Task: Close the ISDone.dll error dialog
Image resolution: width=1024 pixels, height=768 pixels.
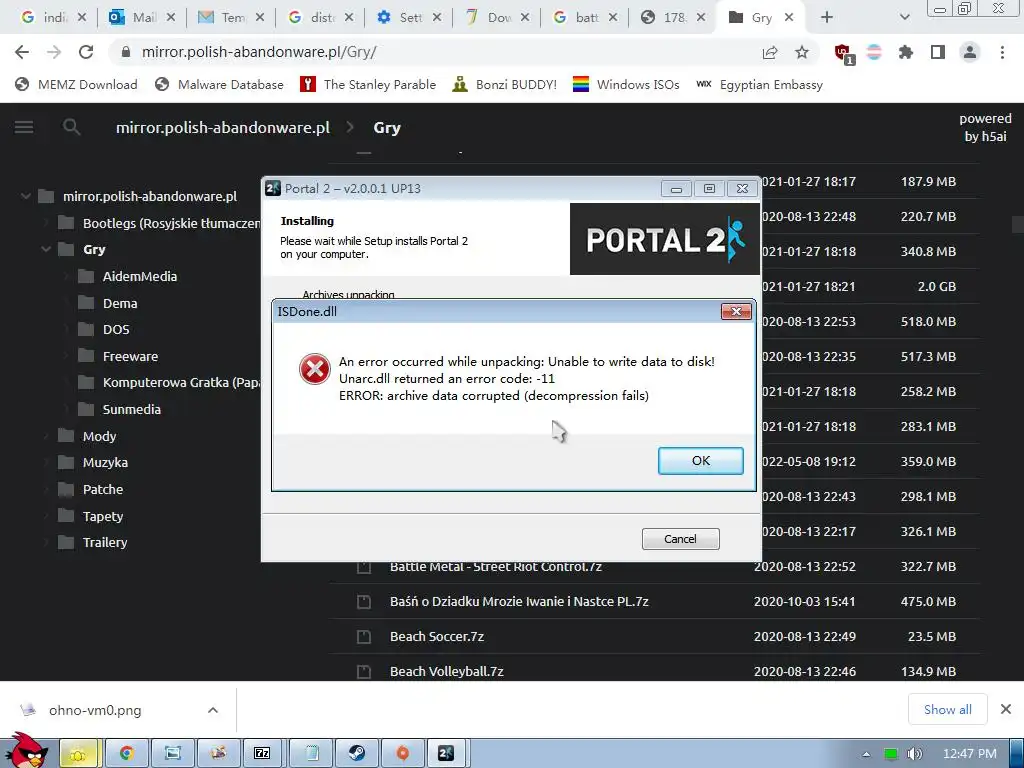Action: pyautogui.click(x=736, y=312)
